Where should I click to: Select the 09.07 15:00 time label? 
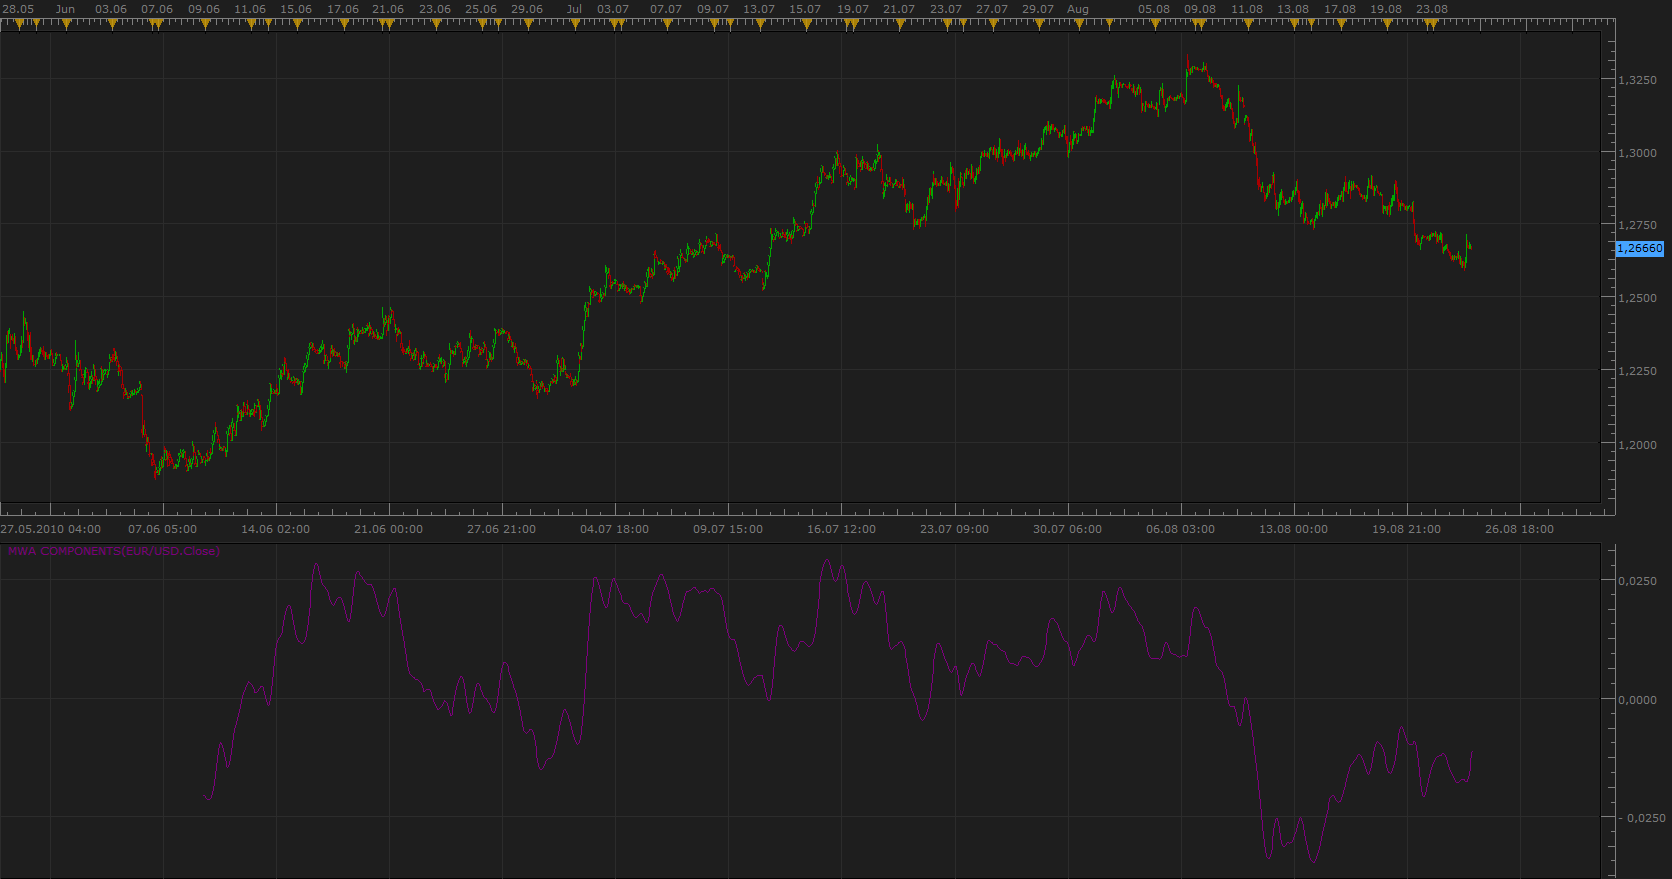click(728, 529)
